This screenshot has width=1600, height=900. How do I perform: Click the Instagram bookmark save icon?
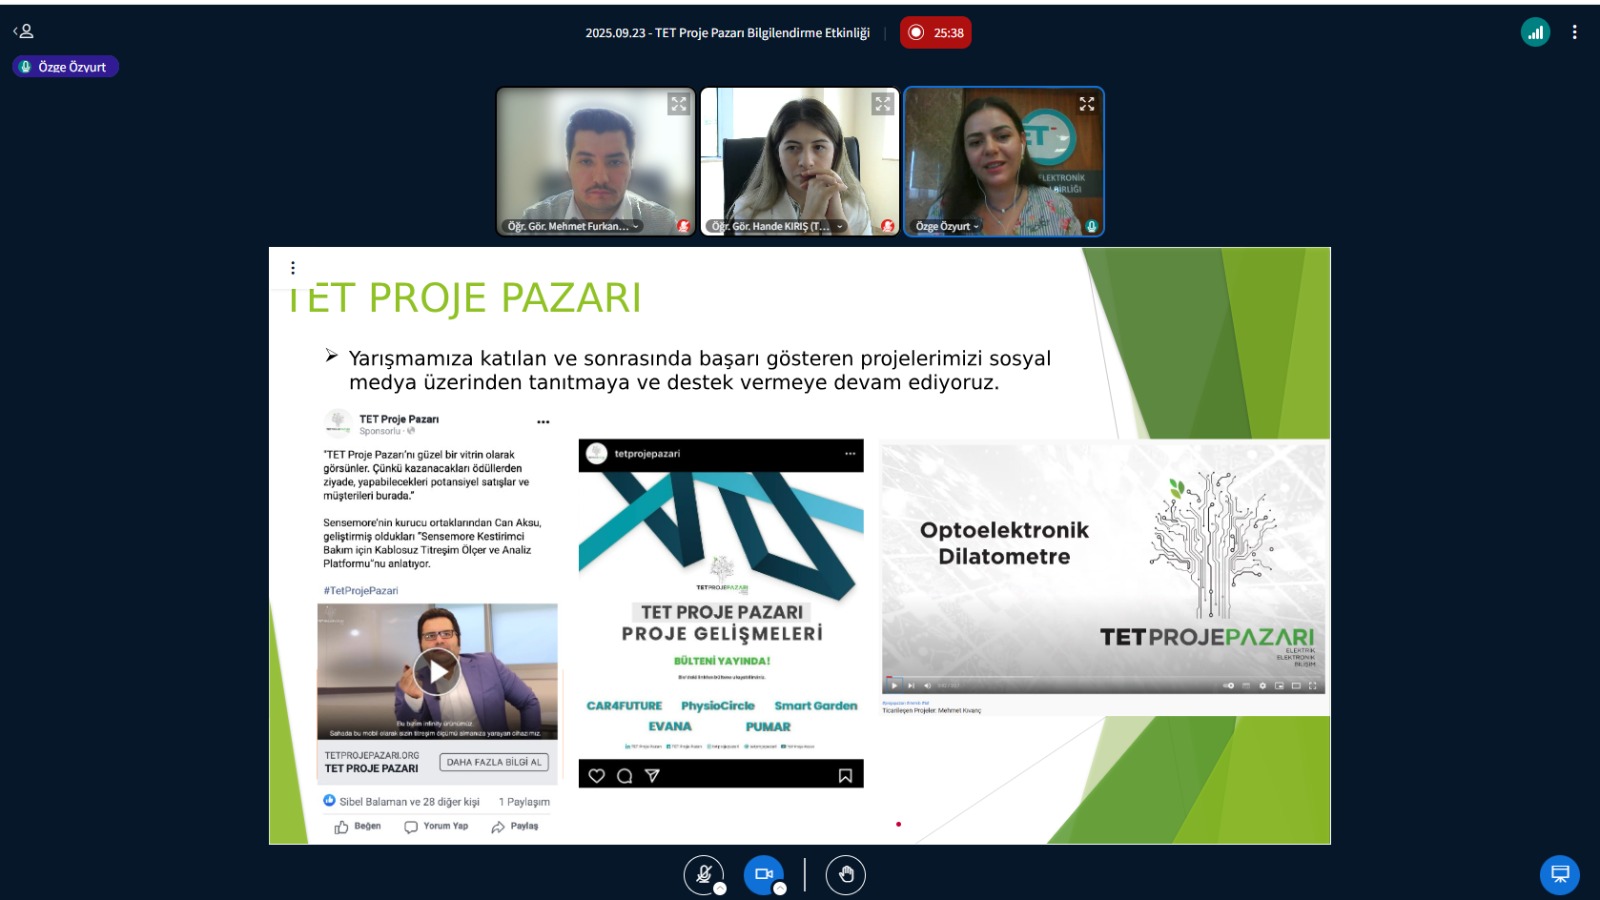pos(845,776)
